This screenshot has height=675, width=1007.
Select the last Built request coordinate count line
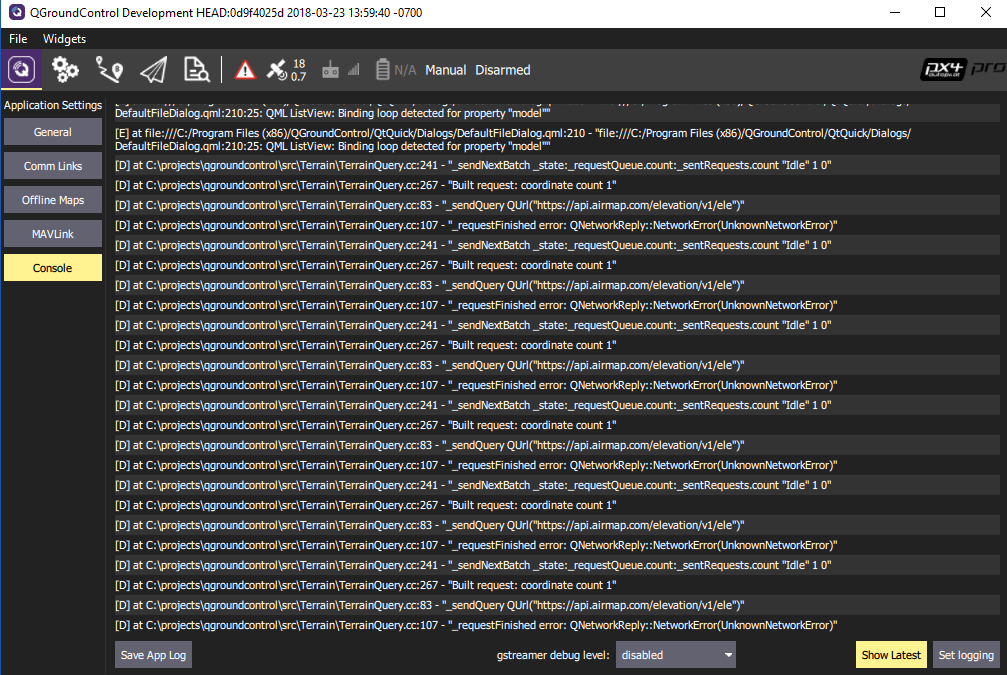(x=557, y=585)
